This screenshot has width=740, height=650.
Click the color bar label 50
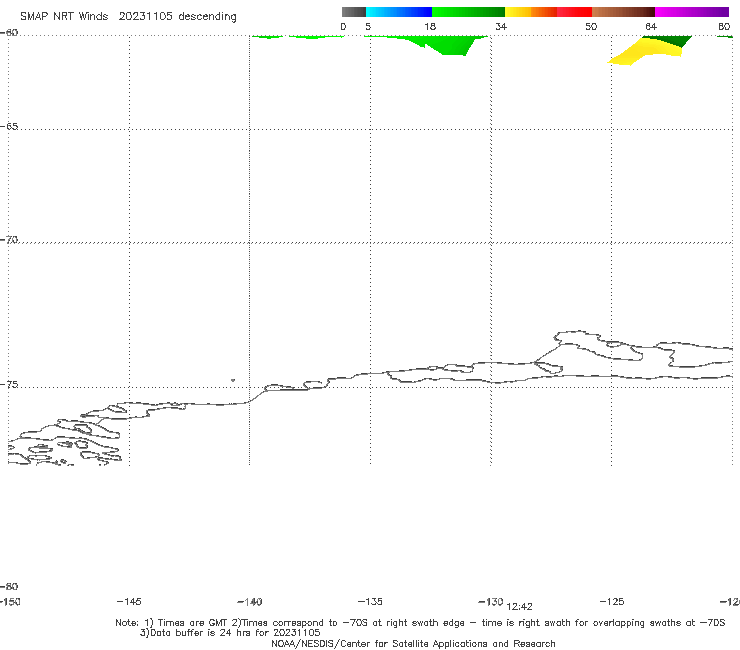[x=591, y=26]
